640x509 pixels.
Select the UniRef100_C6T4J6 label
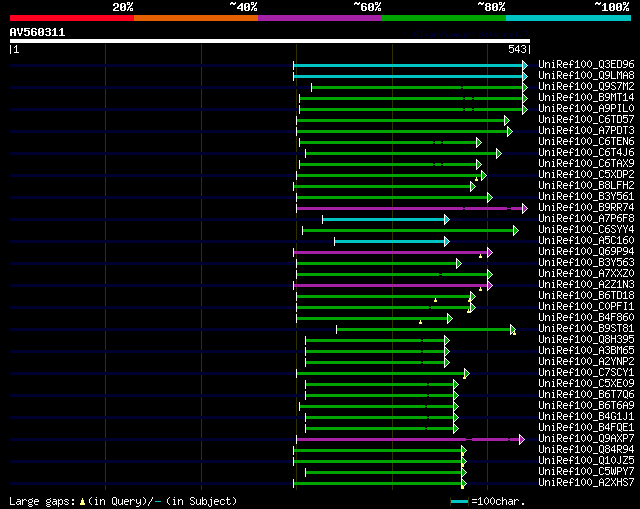586,153
